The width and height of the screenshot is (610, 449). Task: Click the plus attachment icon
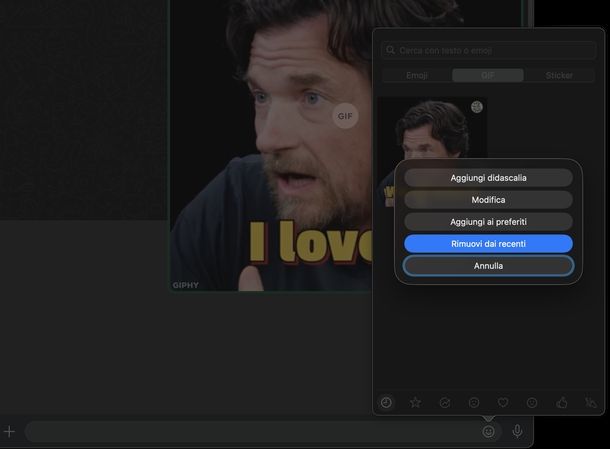point(10,431)
